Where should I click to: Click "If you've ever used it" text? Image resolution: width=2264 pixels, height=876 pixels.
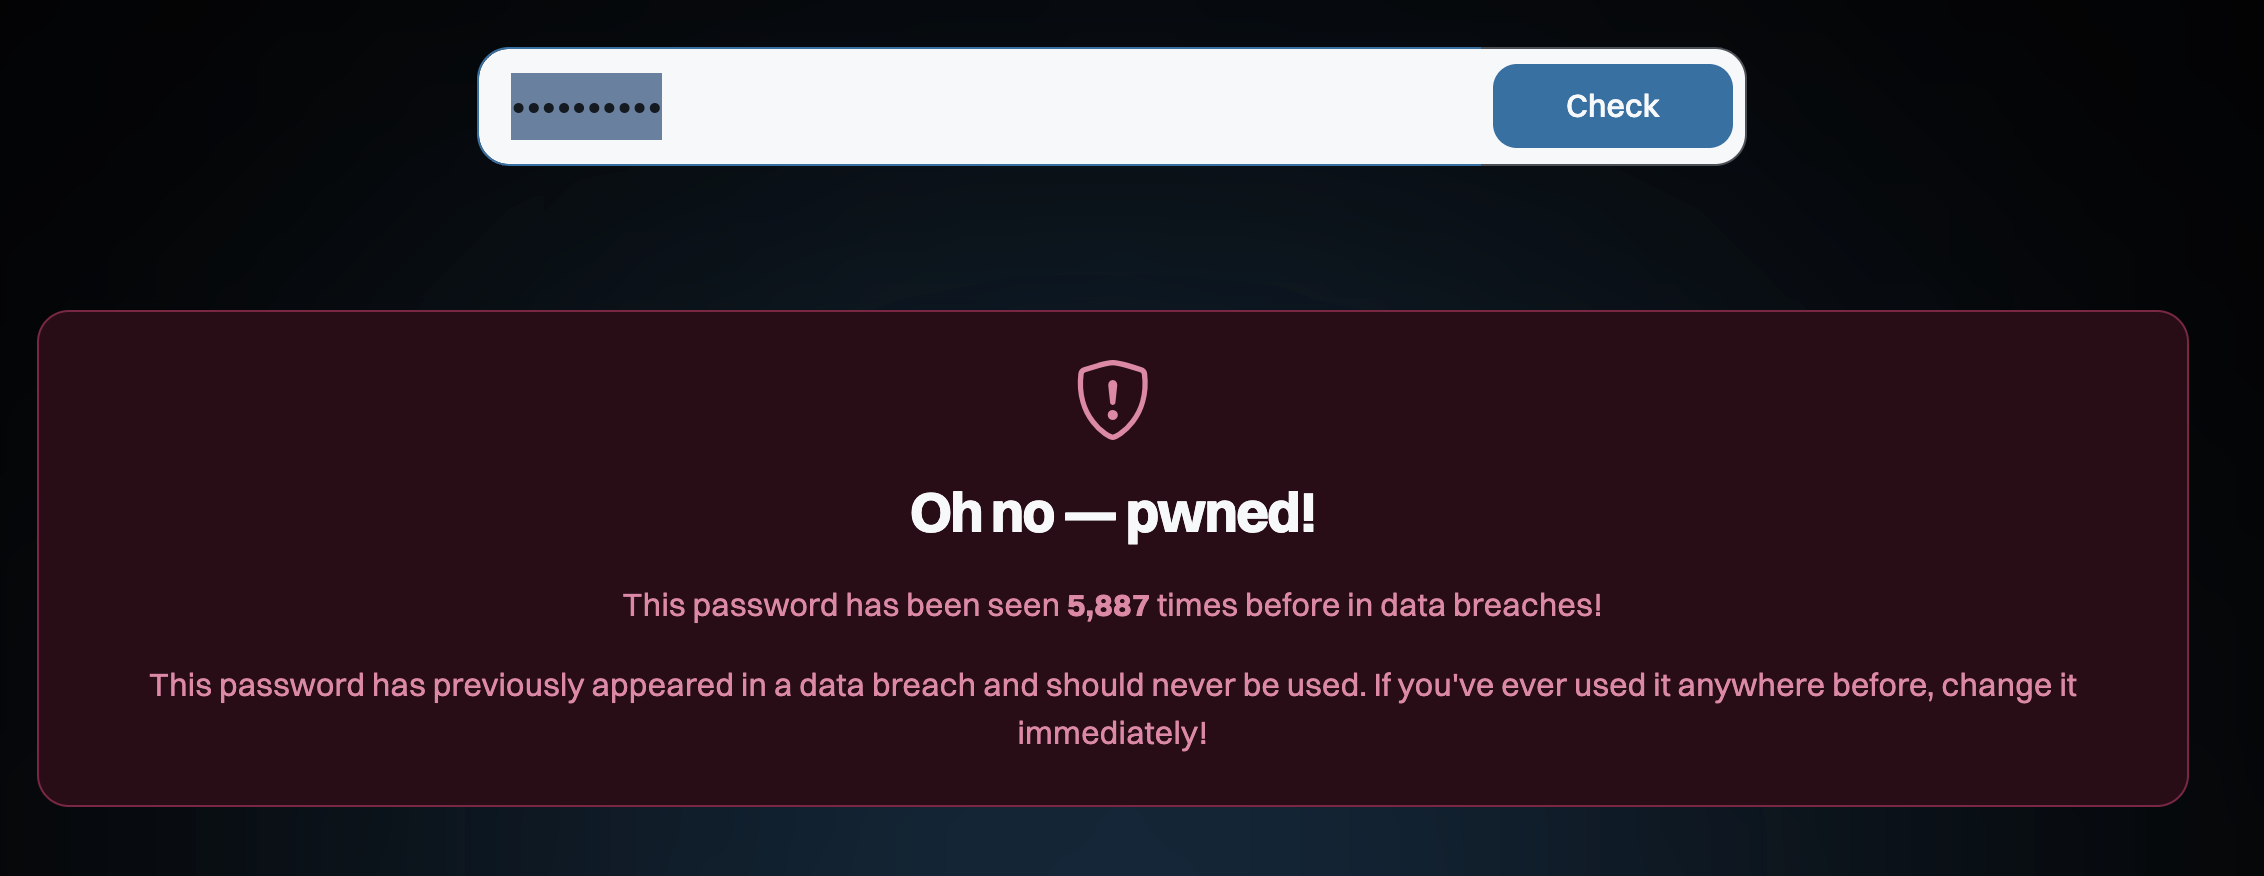coord(1521,686)
